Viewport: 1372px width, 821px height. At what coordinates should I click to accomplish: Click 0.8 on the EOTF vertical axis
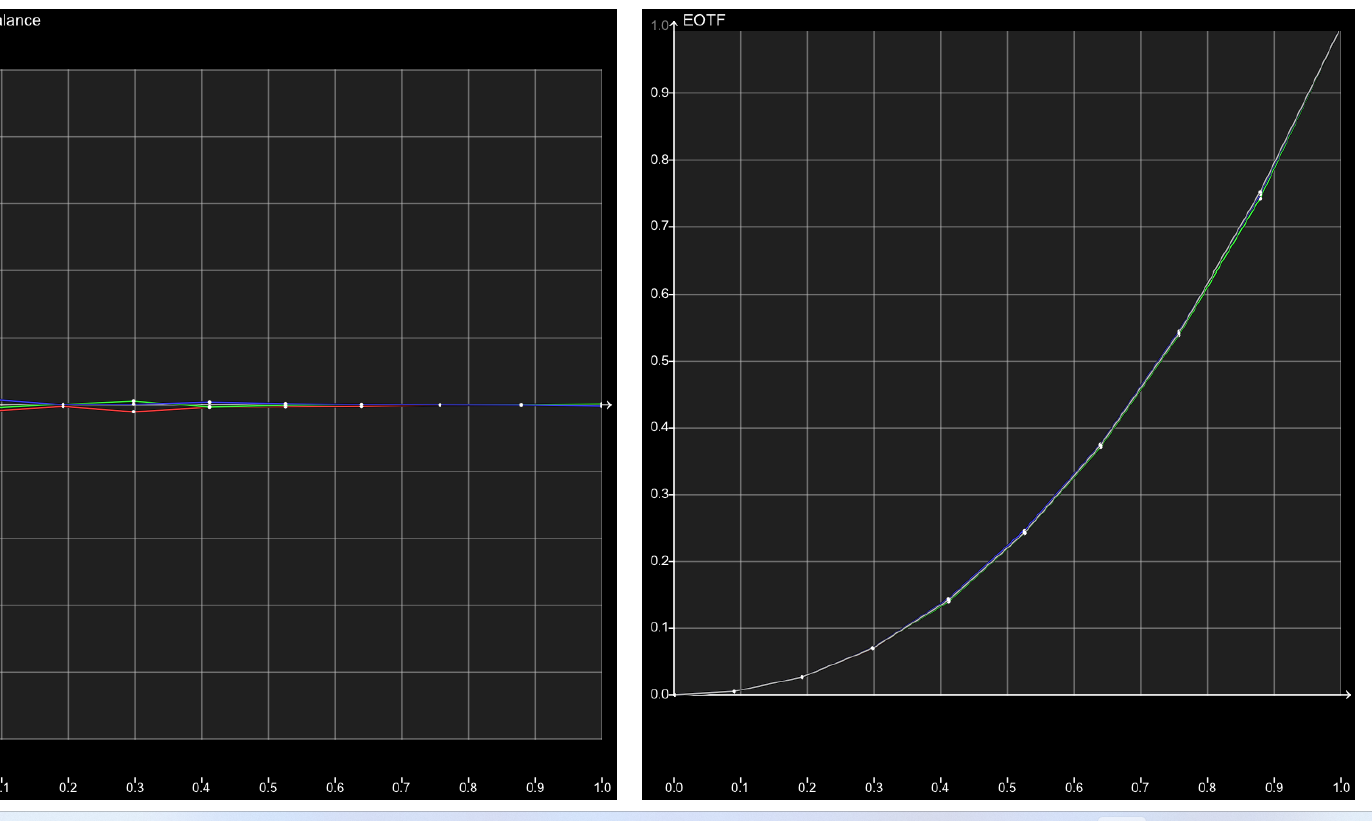click(659, 160)
